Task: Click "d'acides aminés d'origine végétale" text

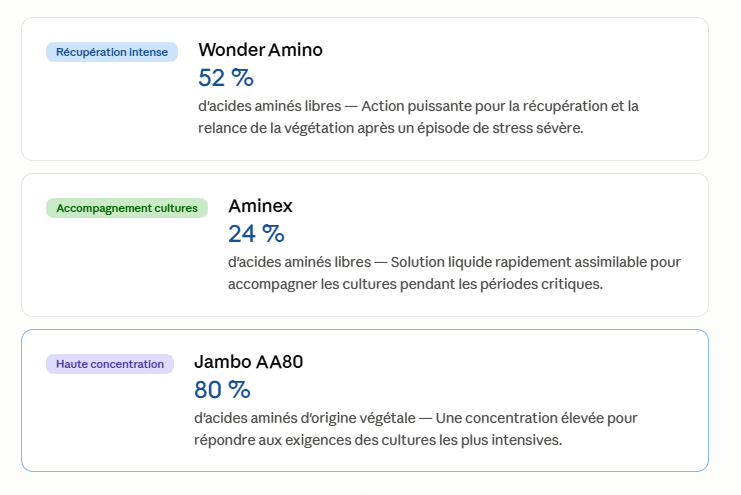Action: (305, 418)
